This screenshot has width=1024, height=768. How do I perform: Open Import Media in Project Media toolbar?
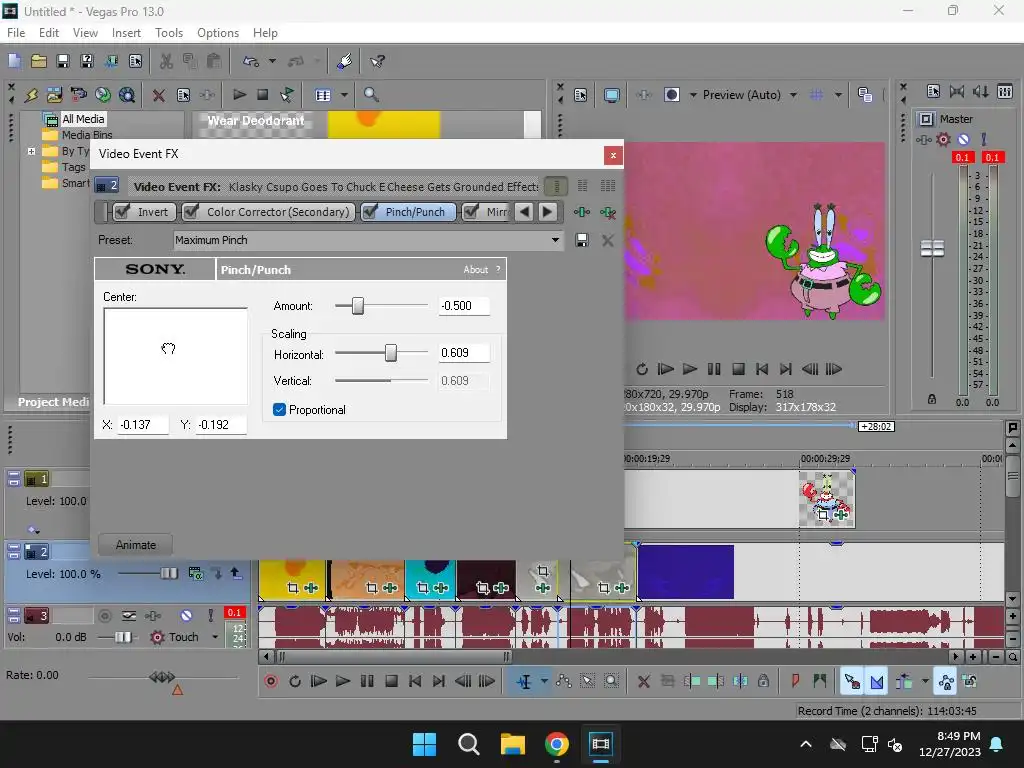pos(54,95)
